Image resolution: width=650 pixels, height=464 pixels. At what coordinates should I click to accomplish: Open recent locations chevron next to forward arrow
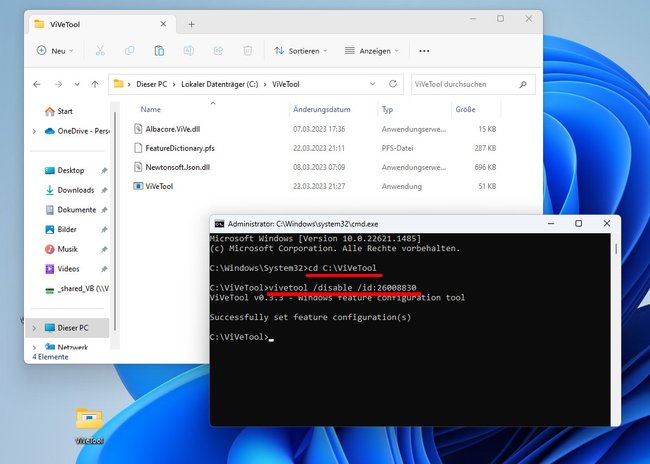pyautogui.click(x=77, y=84)
